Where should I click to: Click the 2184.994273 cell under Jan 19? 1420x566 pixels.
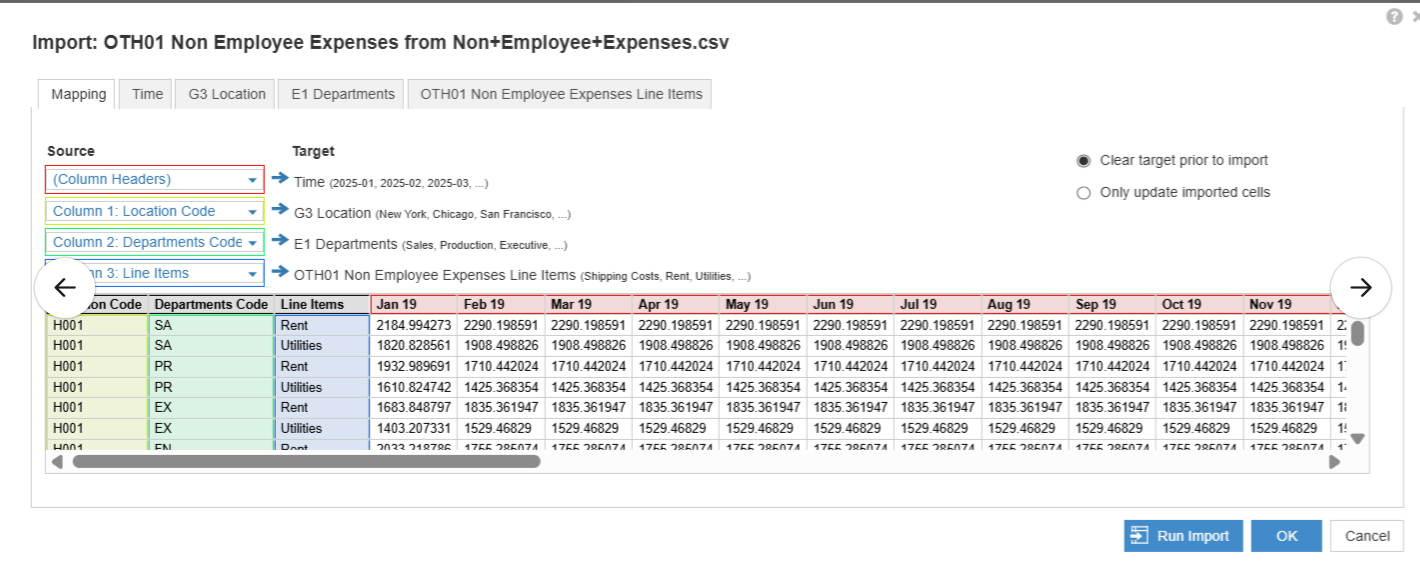(414, 325)
